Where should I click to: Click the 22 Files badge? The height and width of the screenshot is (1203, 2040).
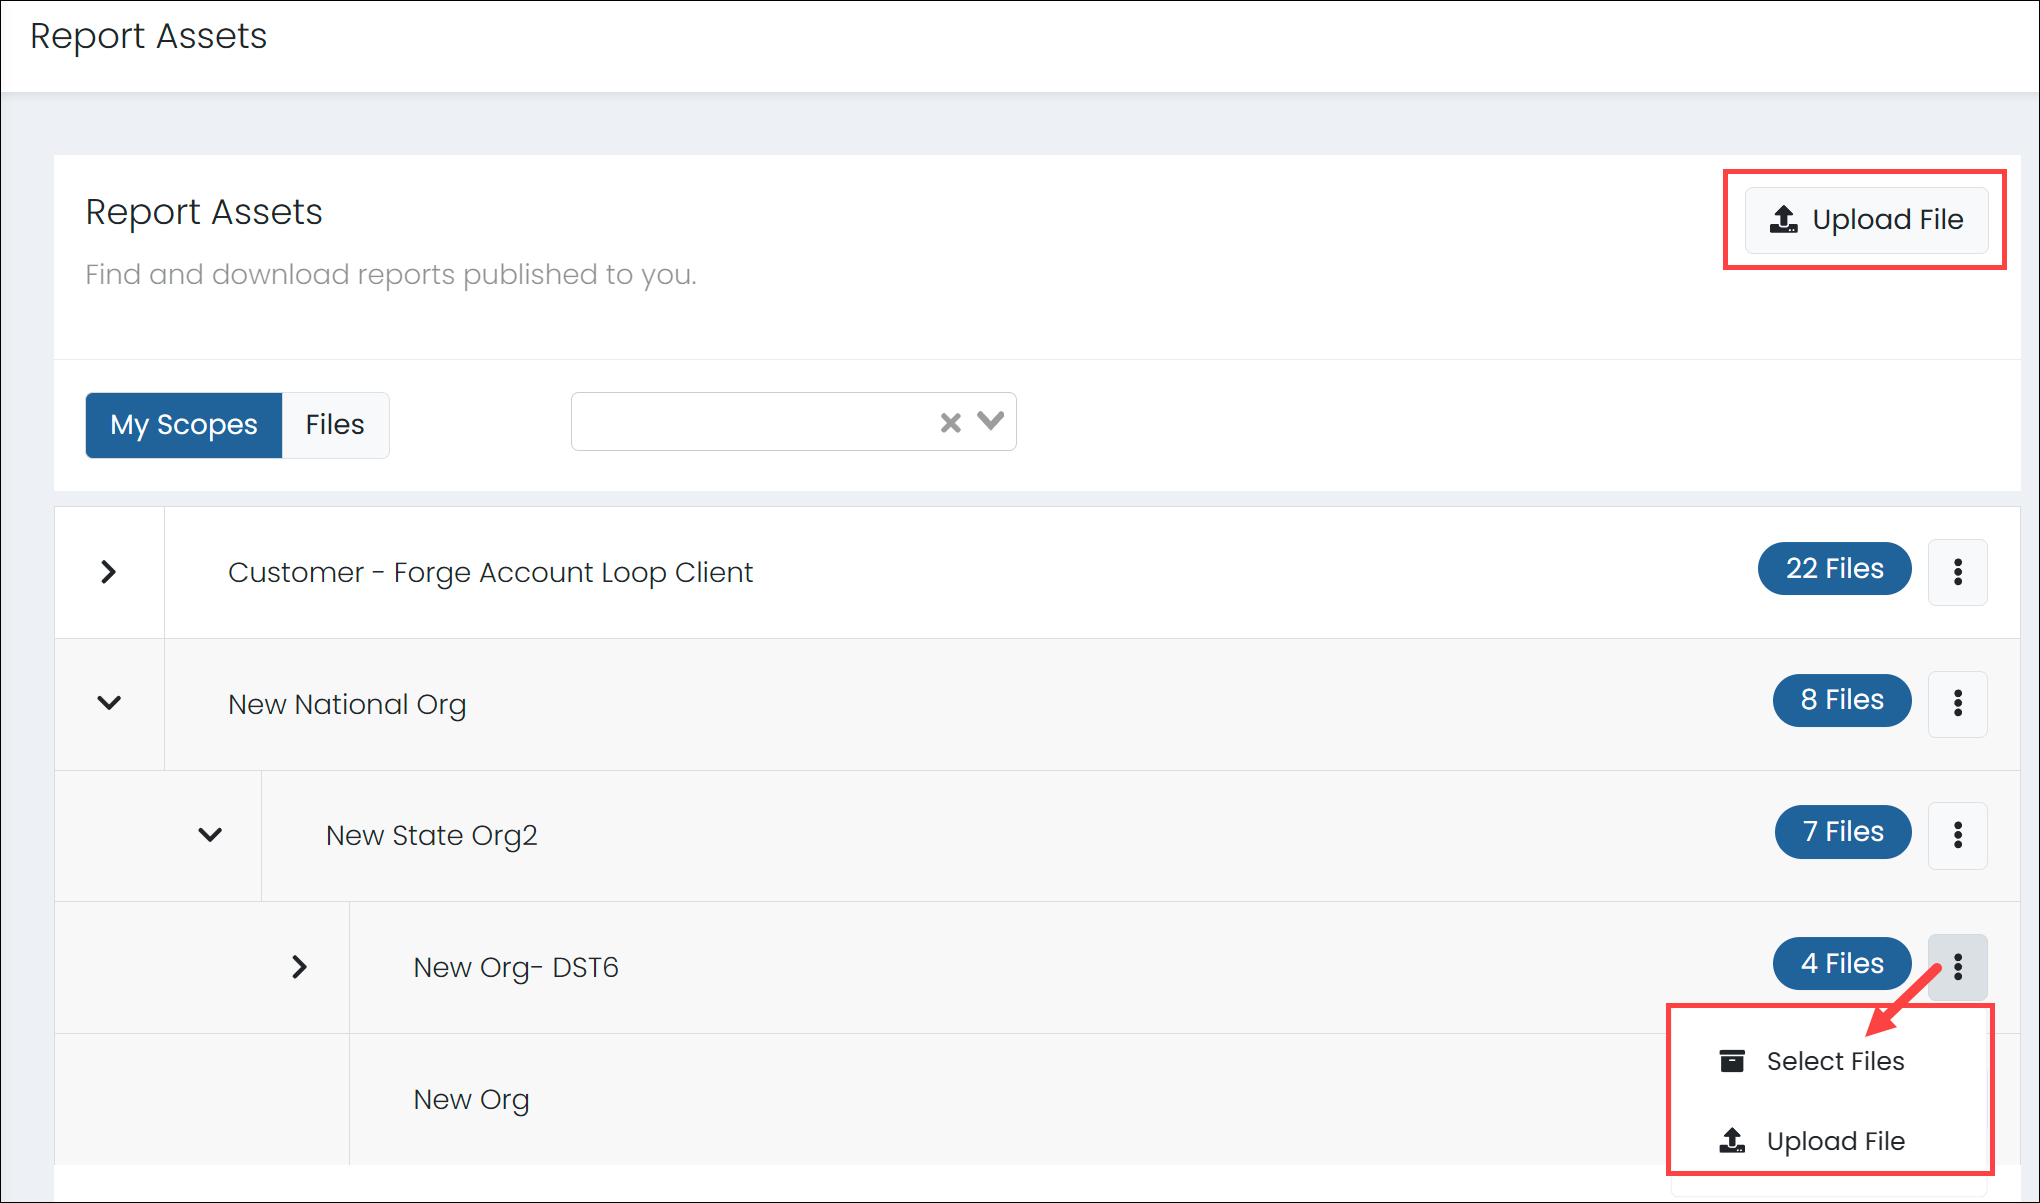1834,569
